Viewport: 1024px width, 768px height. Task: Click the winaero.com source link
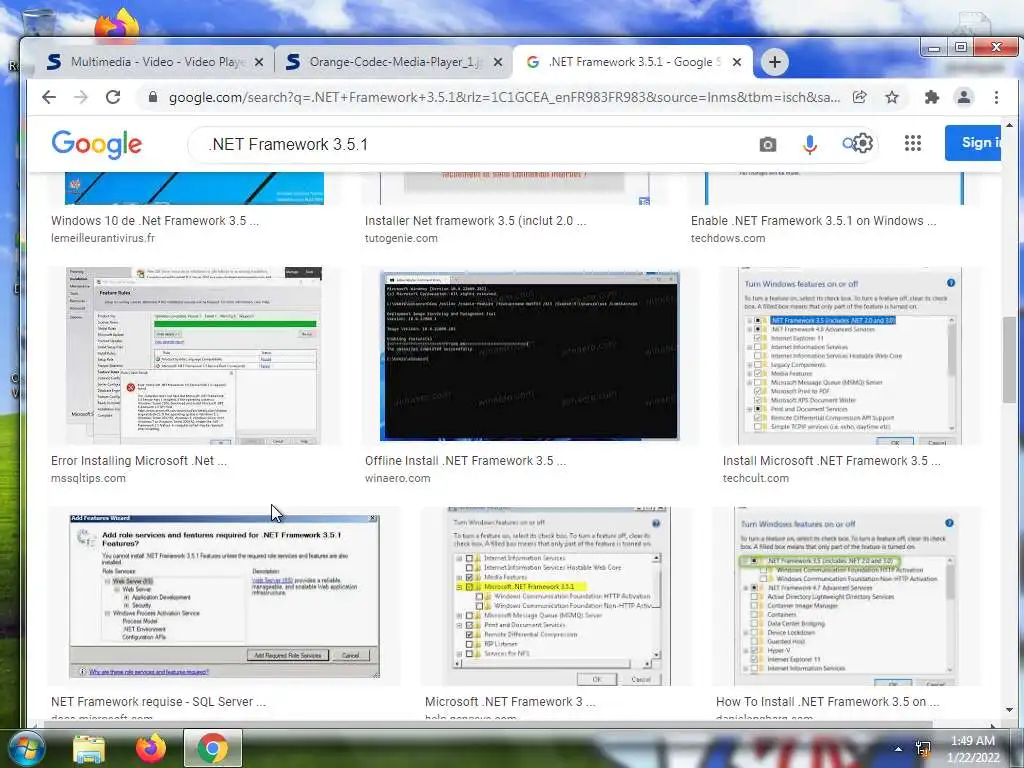tap(397, 478)
